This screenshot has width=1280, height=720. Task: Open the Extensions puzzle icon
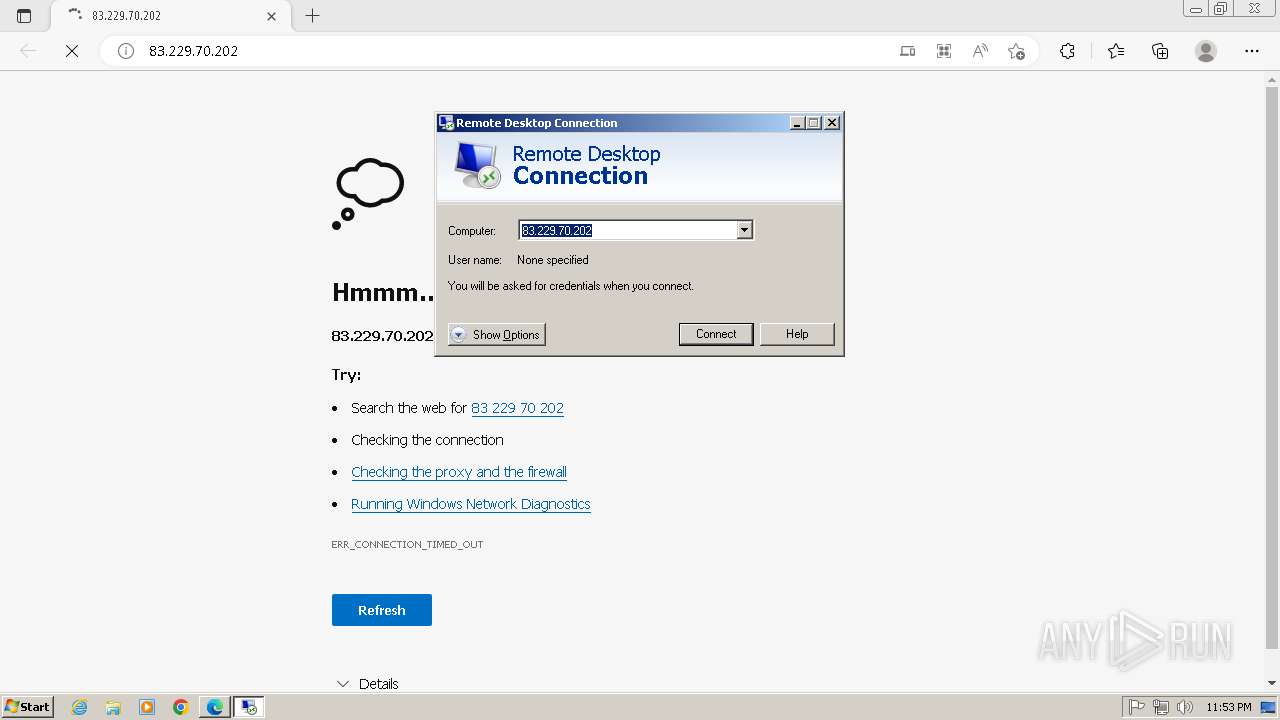pos(1067,51)
